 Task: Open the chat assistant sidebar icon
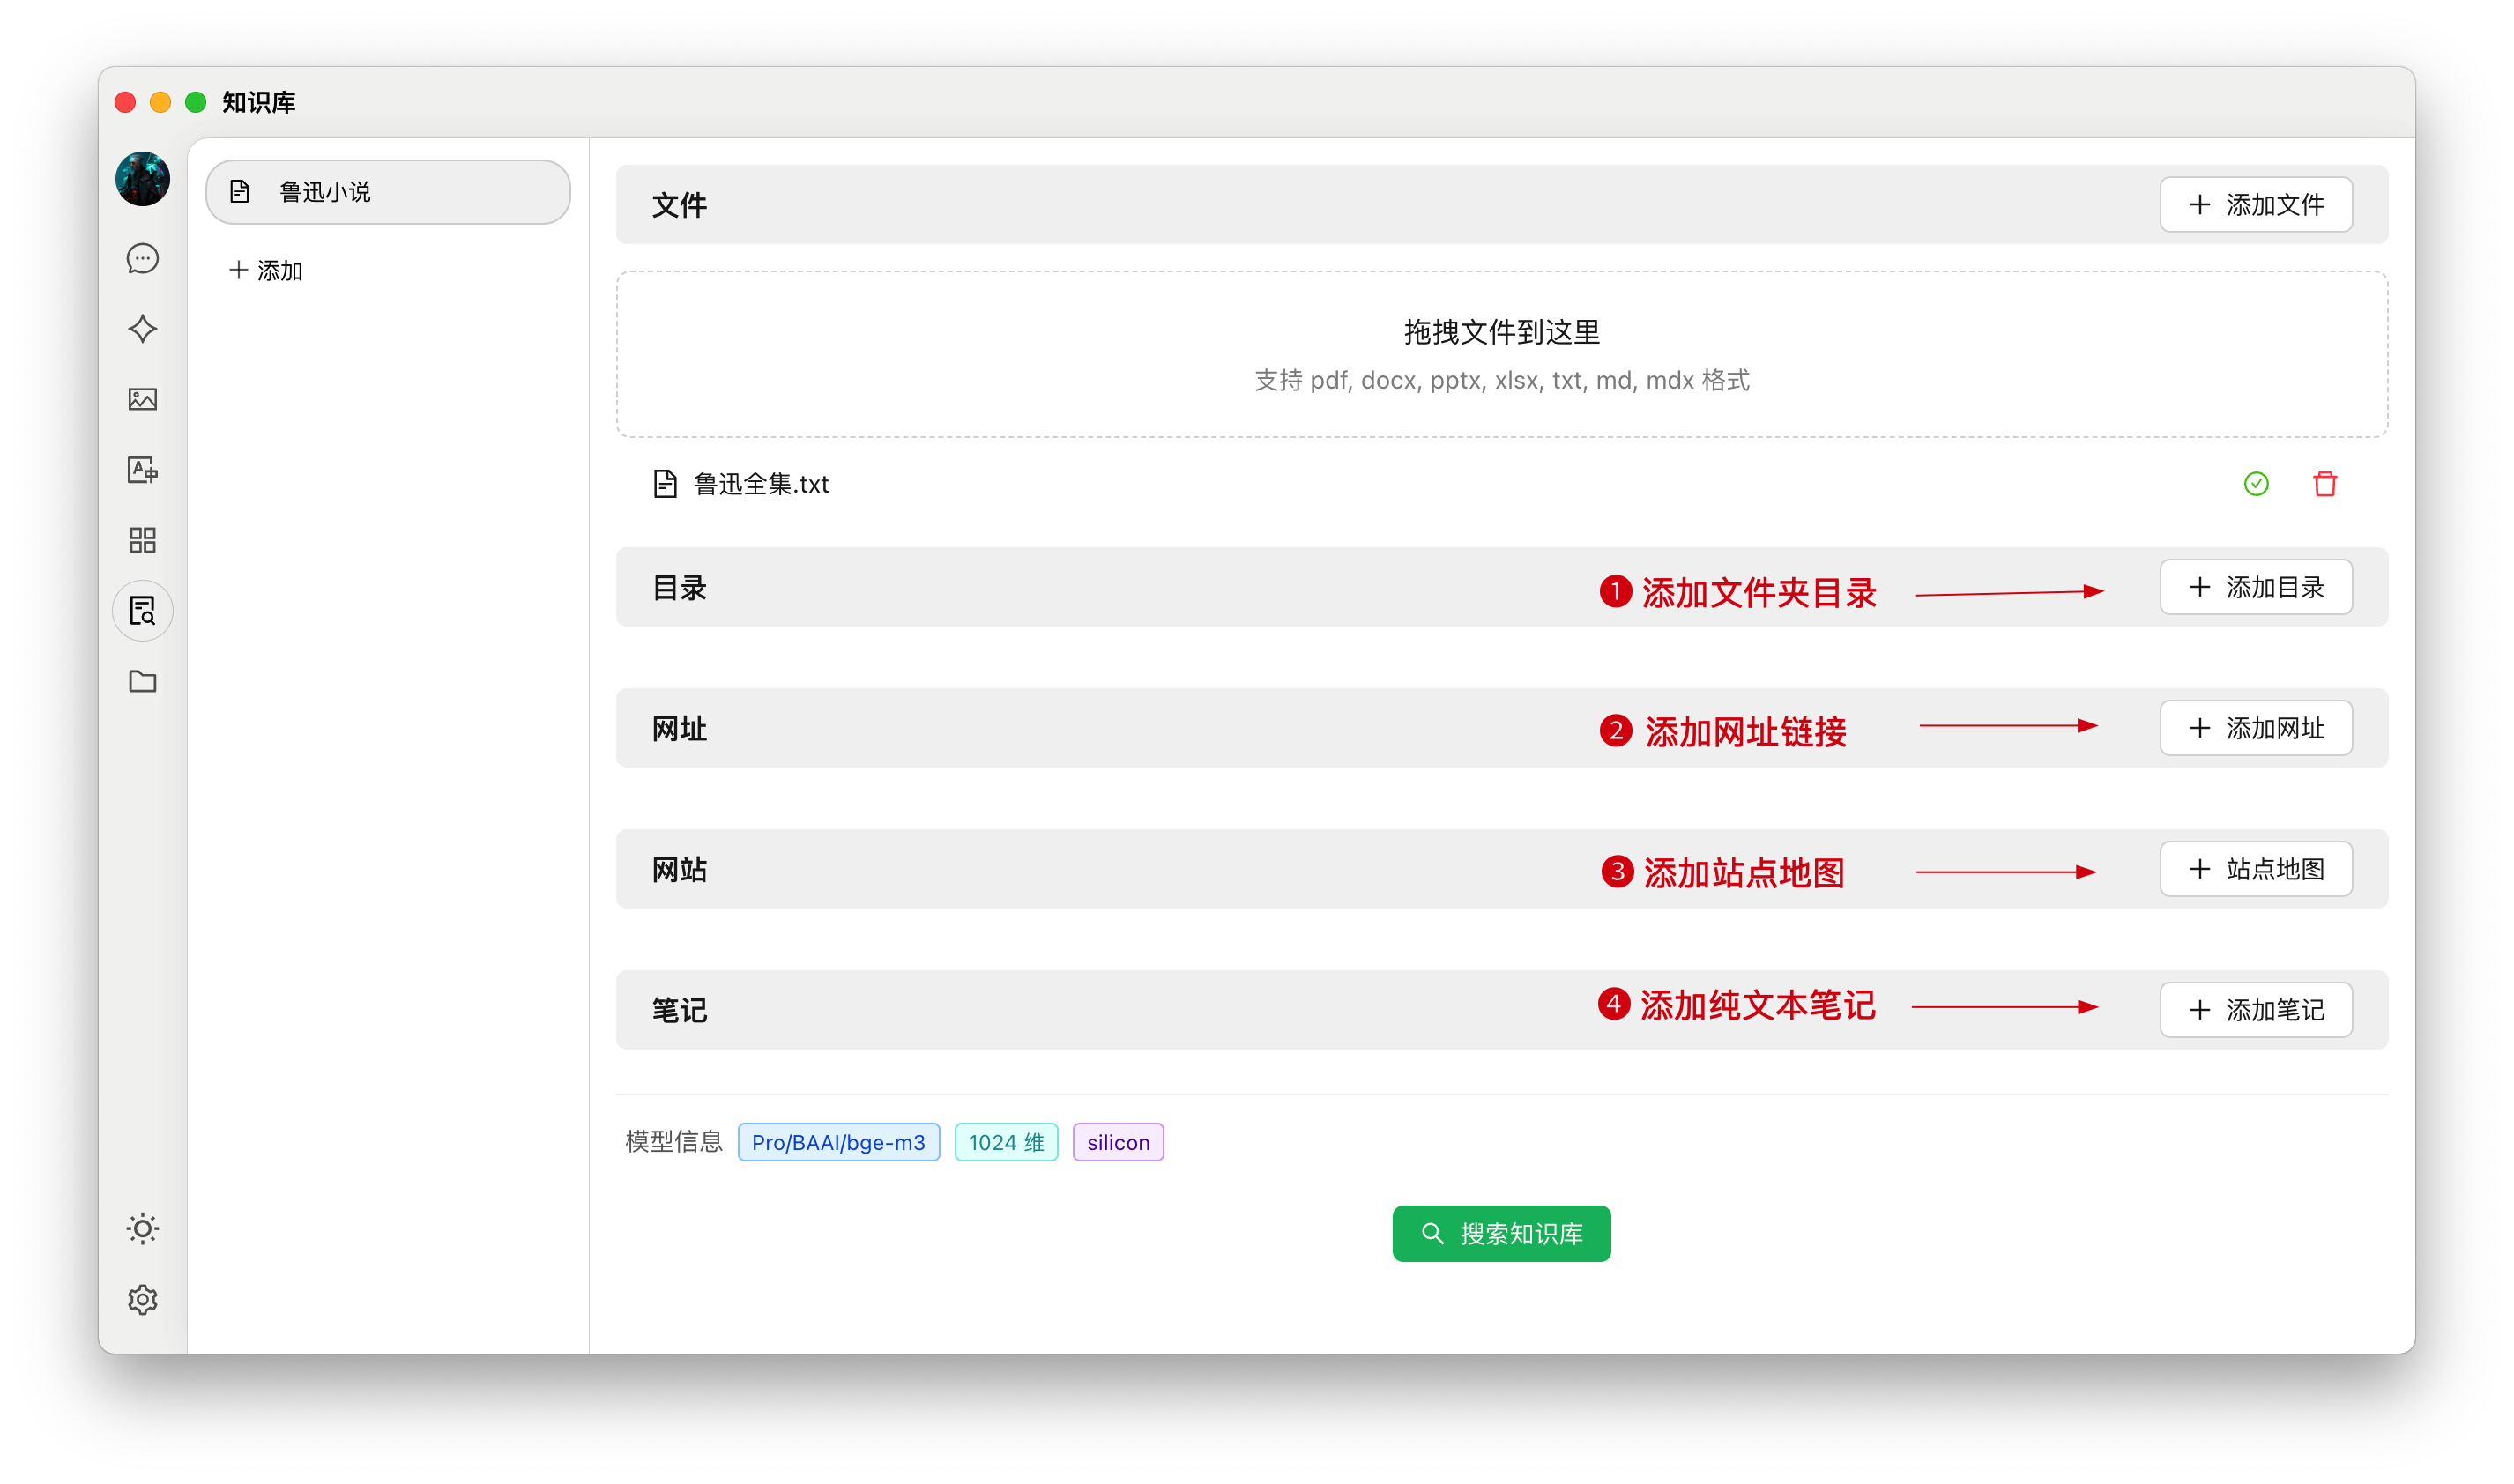pos(142,259)
